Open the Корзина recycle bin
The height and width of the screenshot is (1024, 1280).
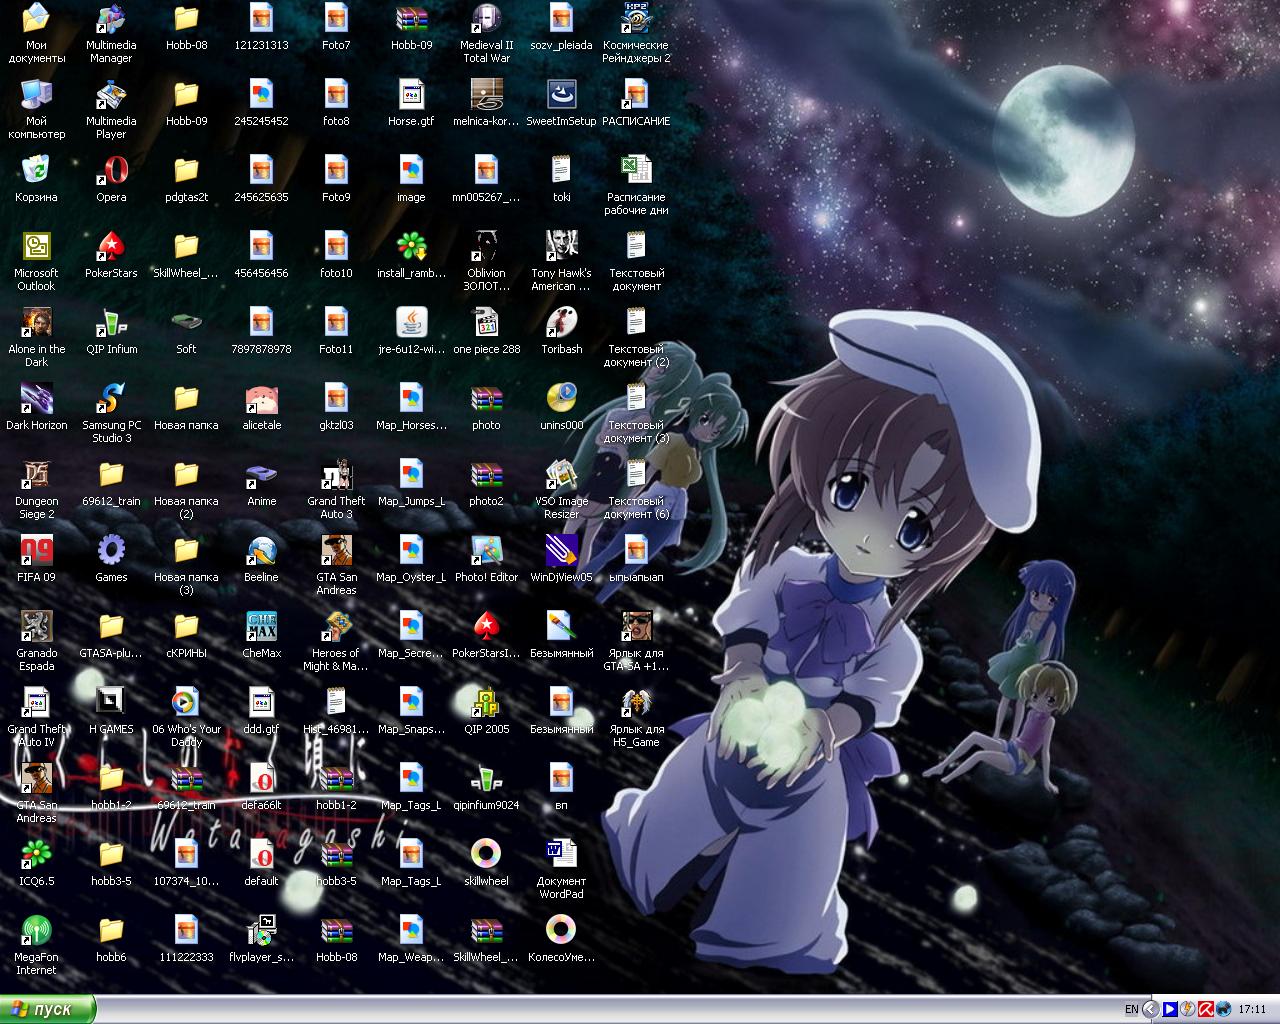[36, 170]
